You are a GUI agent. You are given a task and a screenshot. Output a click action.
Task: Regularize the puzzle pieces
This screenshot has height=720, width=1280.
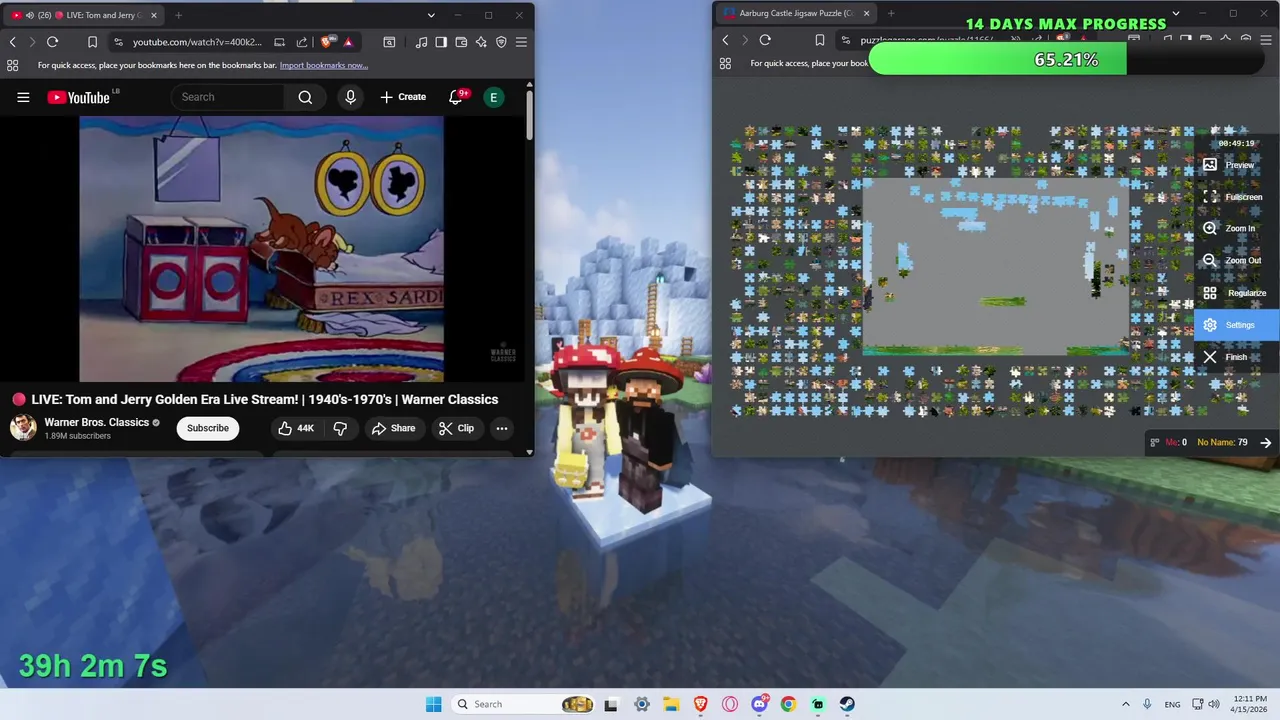point(1237,293)
